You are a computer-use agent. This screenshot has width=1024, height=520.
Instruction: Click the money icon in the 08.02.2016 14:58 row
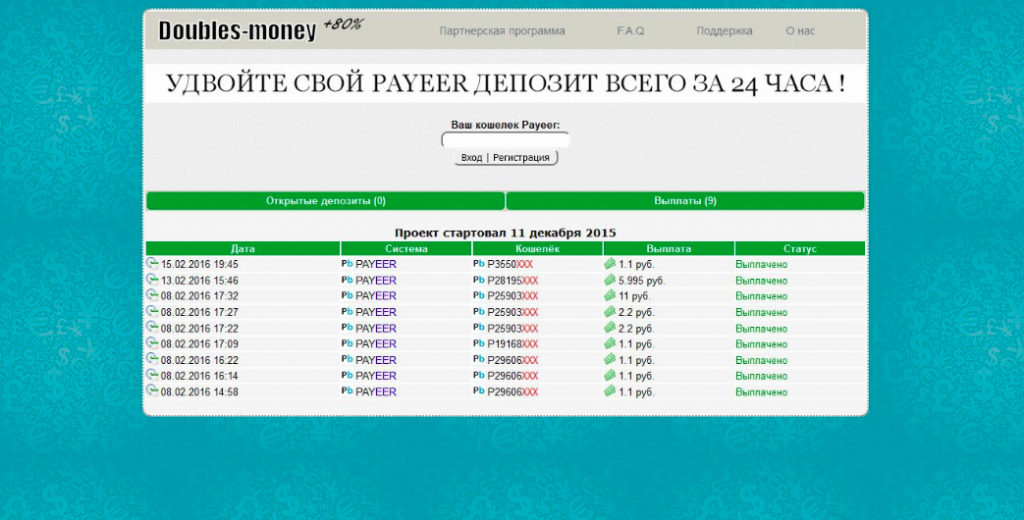[610, 391]
